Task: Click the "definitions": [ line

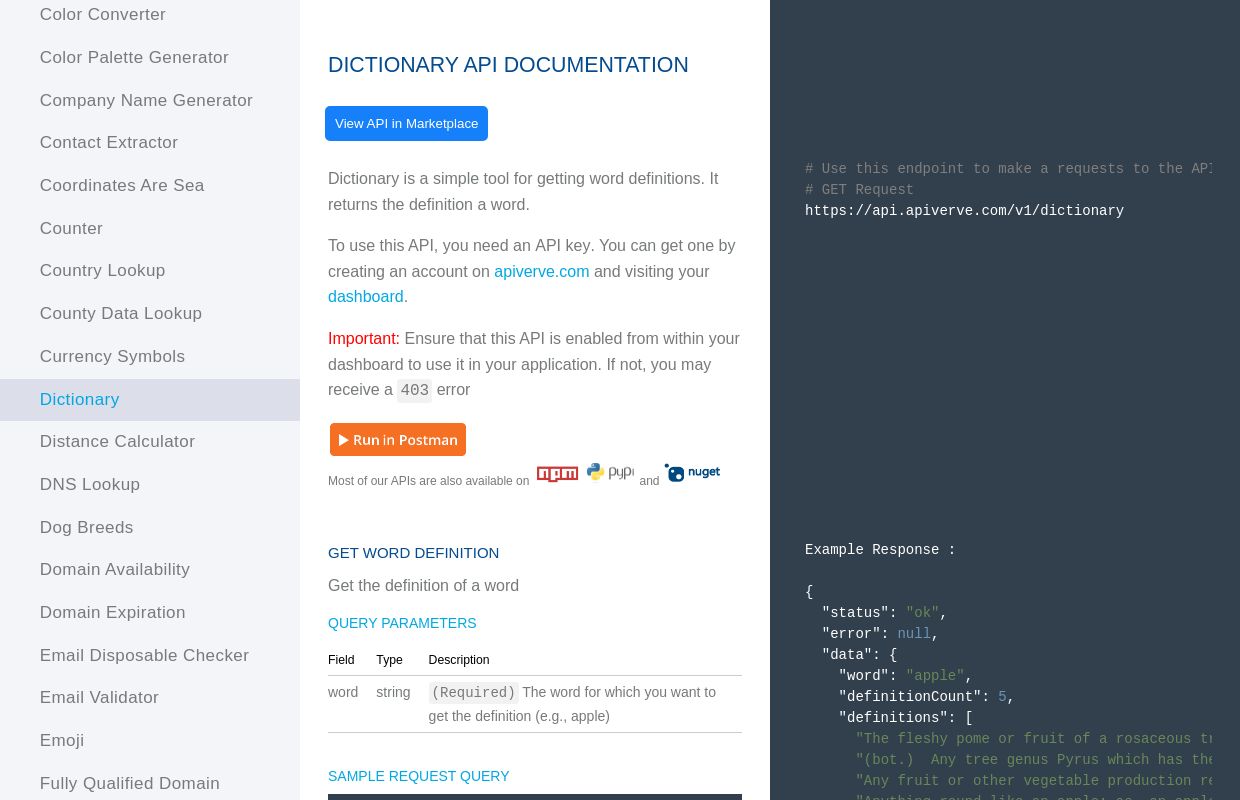Action: (x=905, y=718)
